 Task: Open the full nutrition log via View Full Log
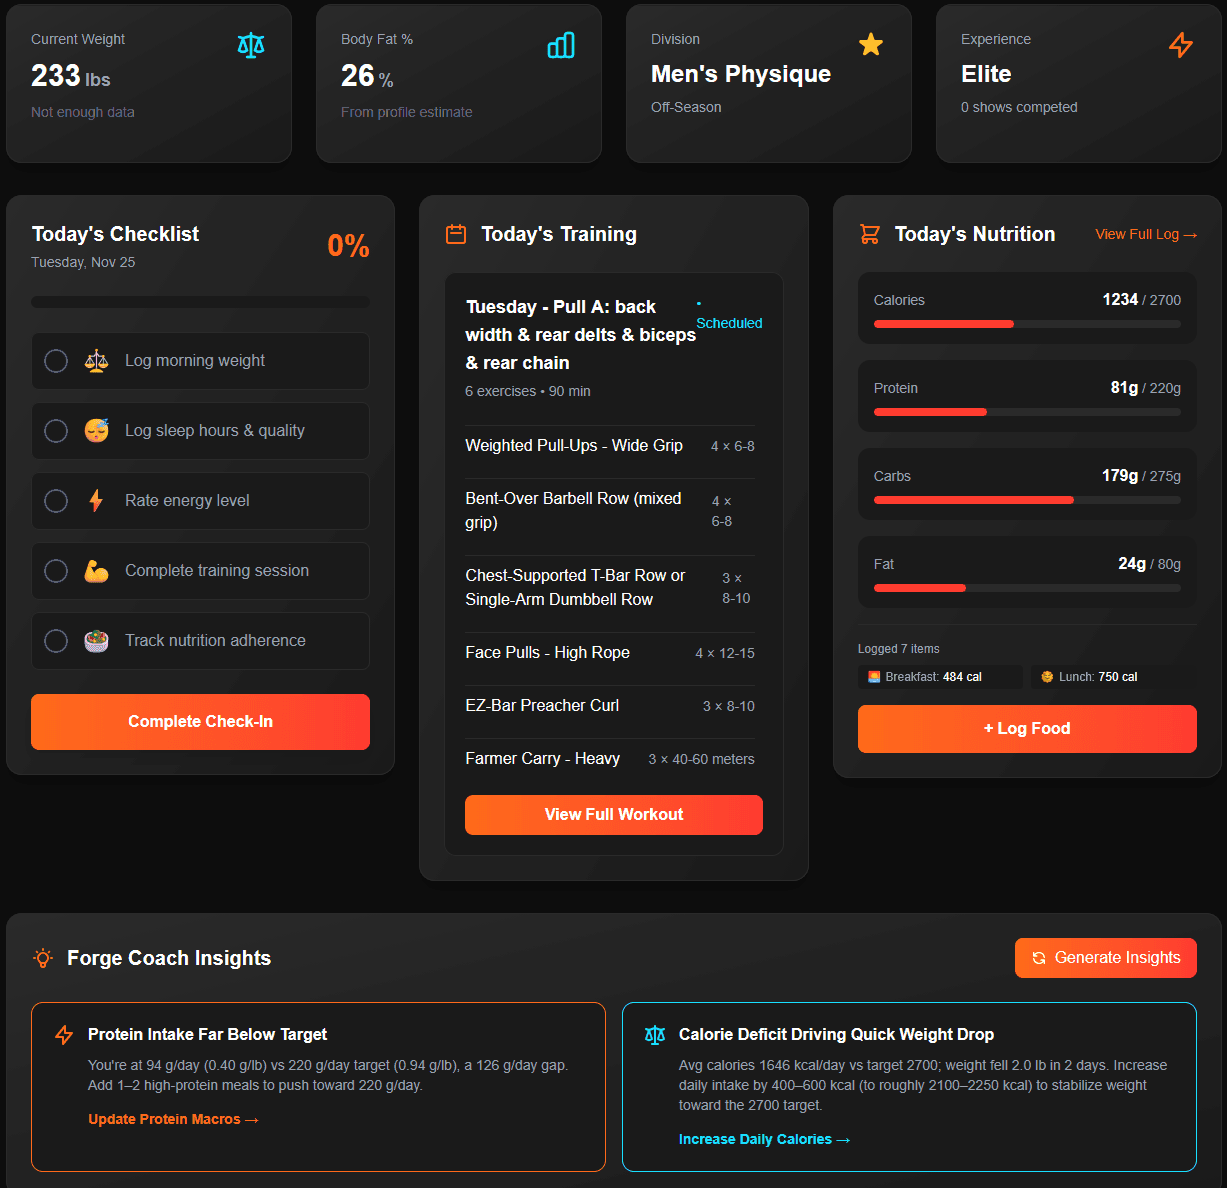coord(1145,233)
